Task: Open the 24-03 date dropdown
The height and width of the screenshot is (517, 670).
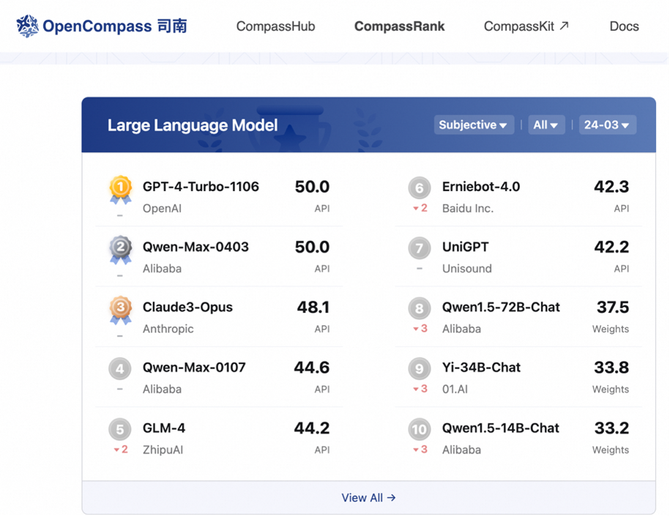Action: pos(607,125)
